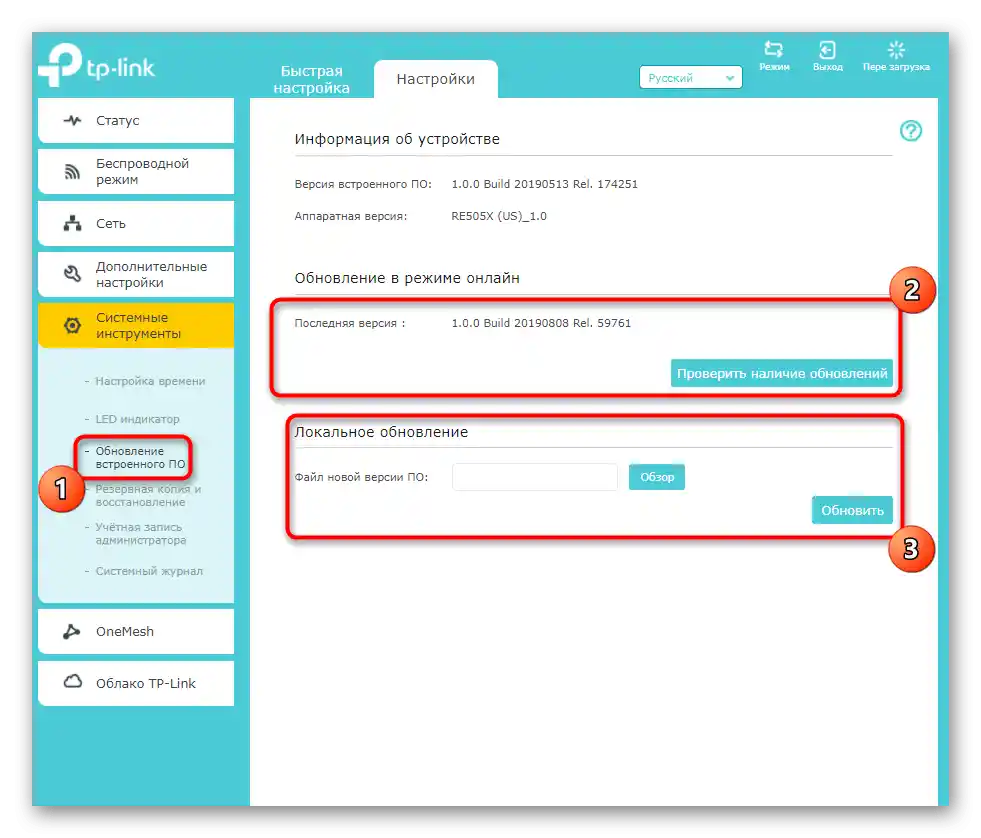Click the Статус pulse icon
Image resolution: width=981 pixels, height=838 pixels.
[73, 120]
